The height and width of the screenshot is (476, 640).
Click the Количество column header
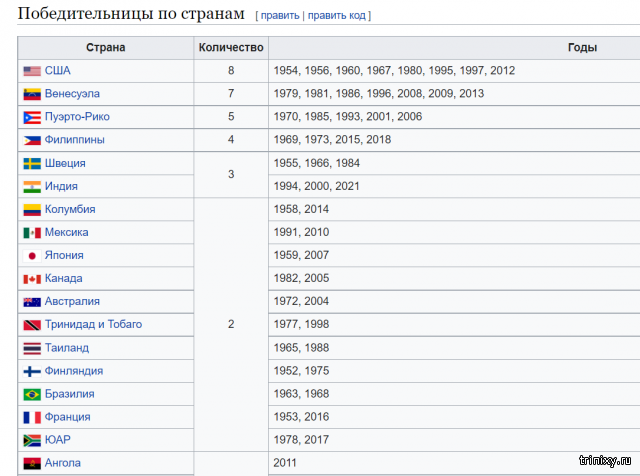coord(231,48)
